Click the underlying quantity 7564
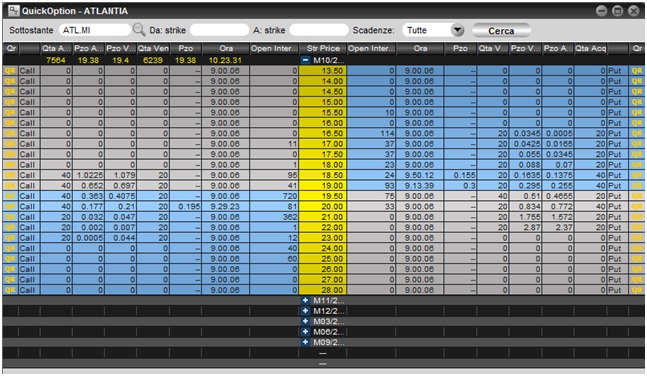Image resolution: width=647 pixels, height=376 pixels. coord(56,60)
